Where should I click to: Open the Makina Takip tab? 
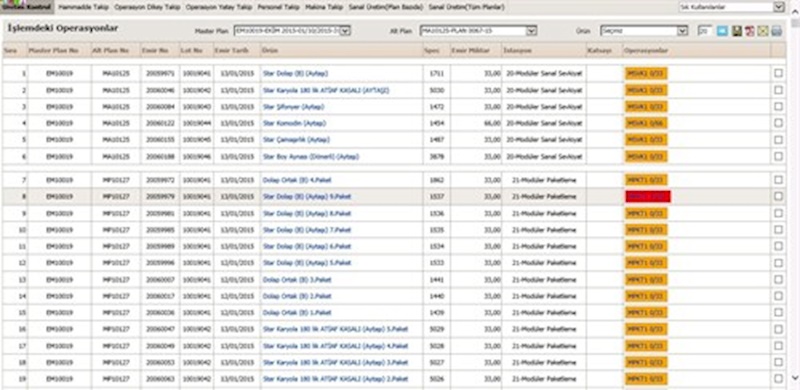tap(324, 8)
